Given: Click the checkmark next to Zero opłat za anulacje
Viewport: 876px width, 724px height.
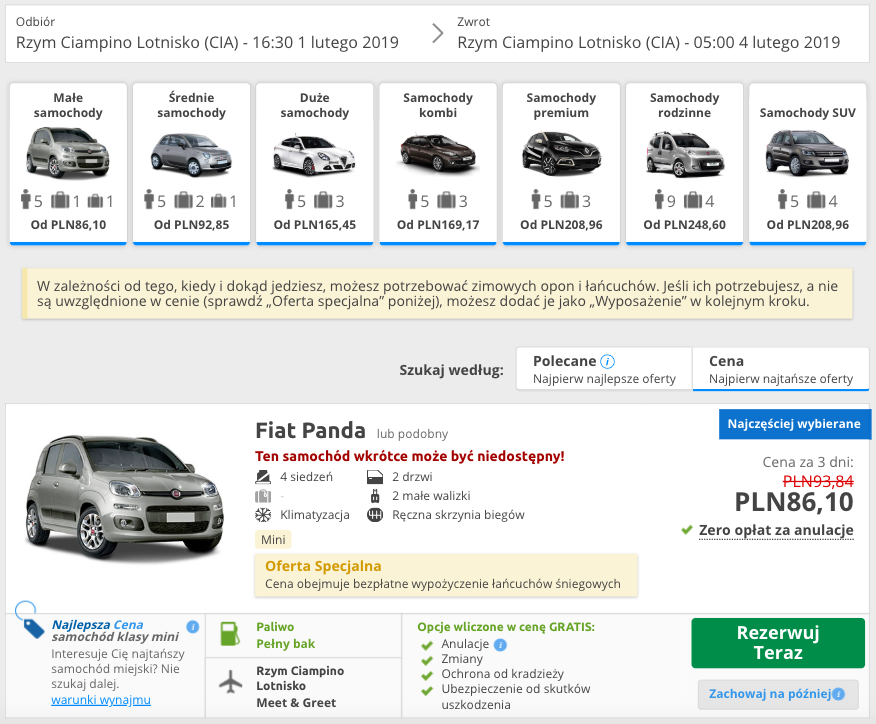Looking at the screenshot, I should pos(687,530).
